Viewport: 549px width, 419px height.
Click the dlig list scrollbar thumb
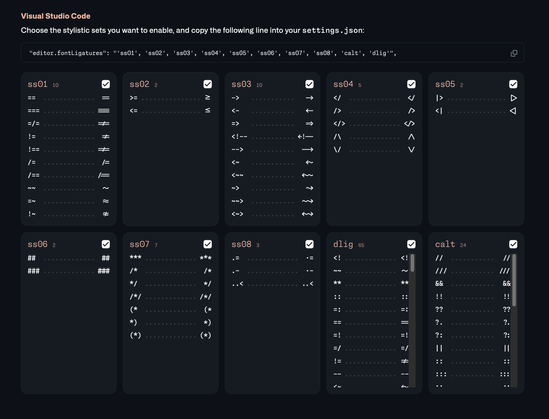click(412, 263)
